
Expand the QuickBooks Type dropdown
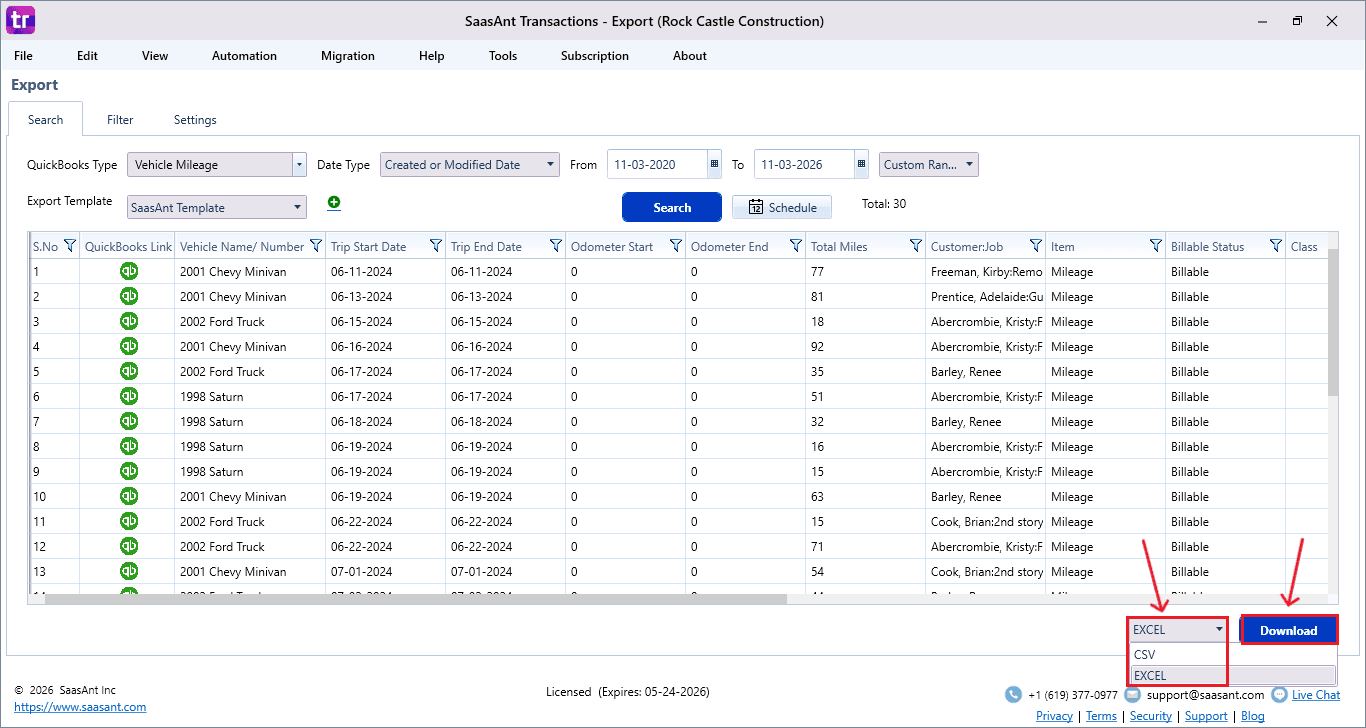tap(299, 165)
